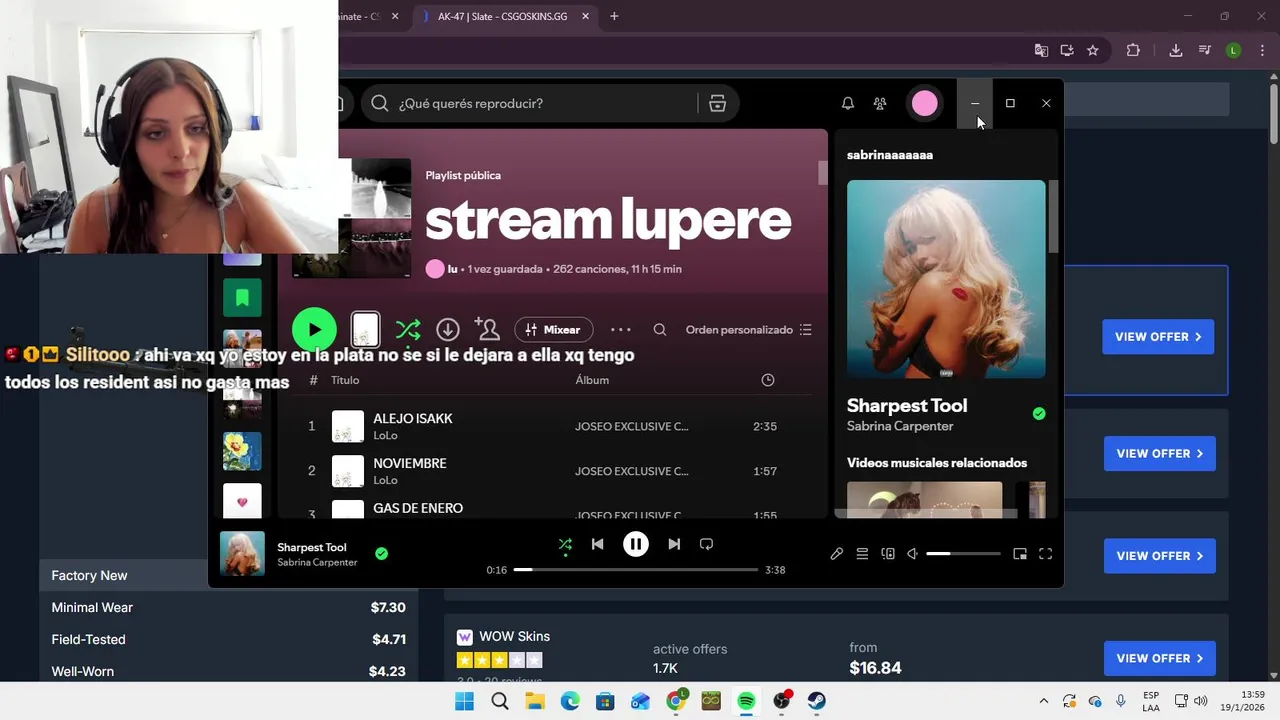This screenshot has width=1280, height=720.
Task: Toggle shuffle in the player bar
Action: tap(565, 544)
